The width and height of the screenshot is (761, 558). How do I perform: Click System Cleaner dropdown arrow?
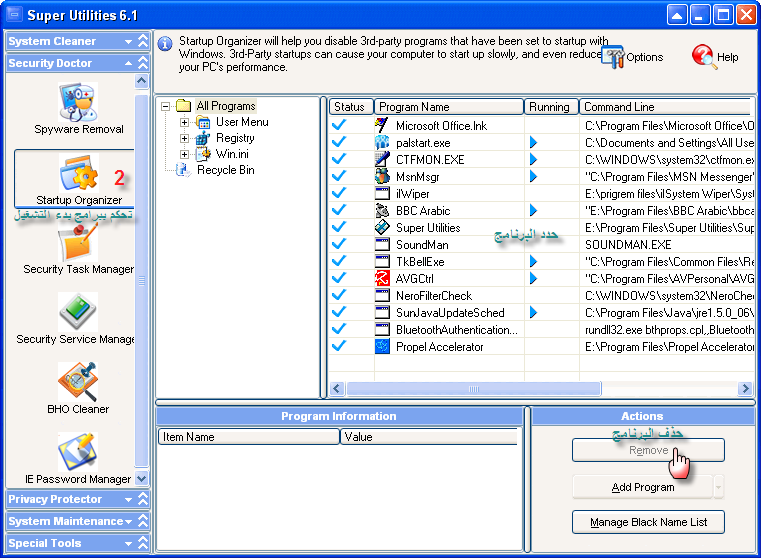pos(129,41)
